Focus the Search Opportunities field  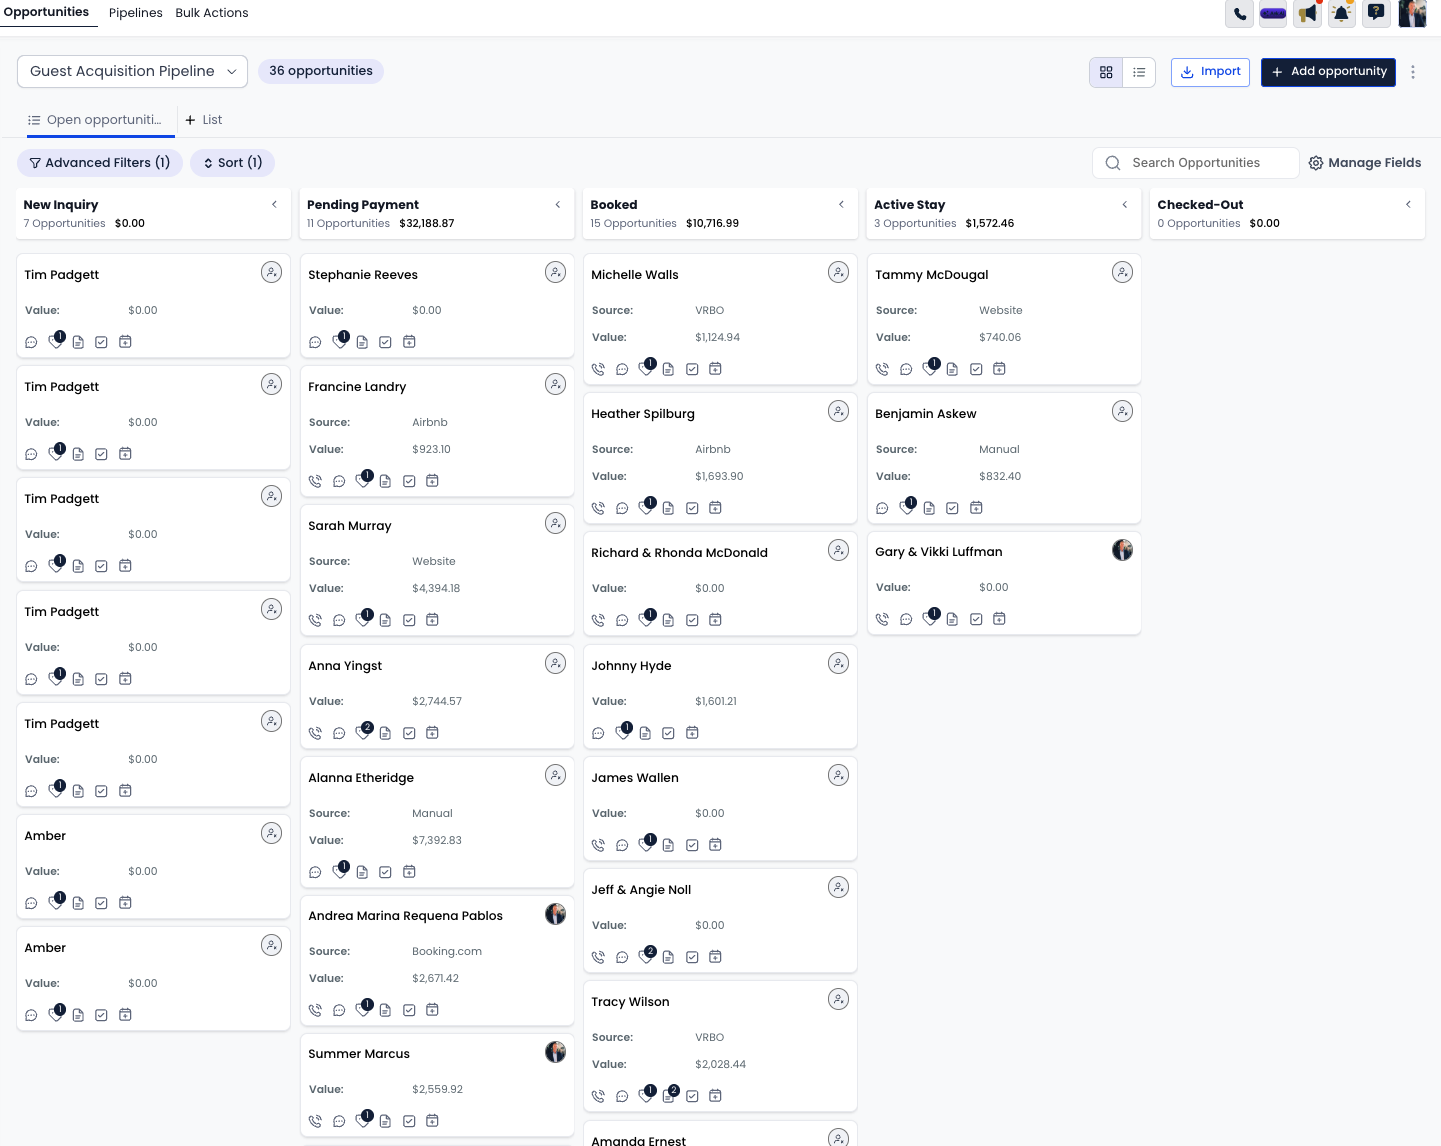[x=1196, y=163]
